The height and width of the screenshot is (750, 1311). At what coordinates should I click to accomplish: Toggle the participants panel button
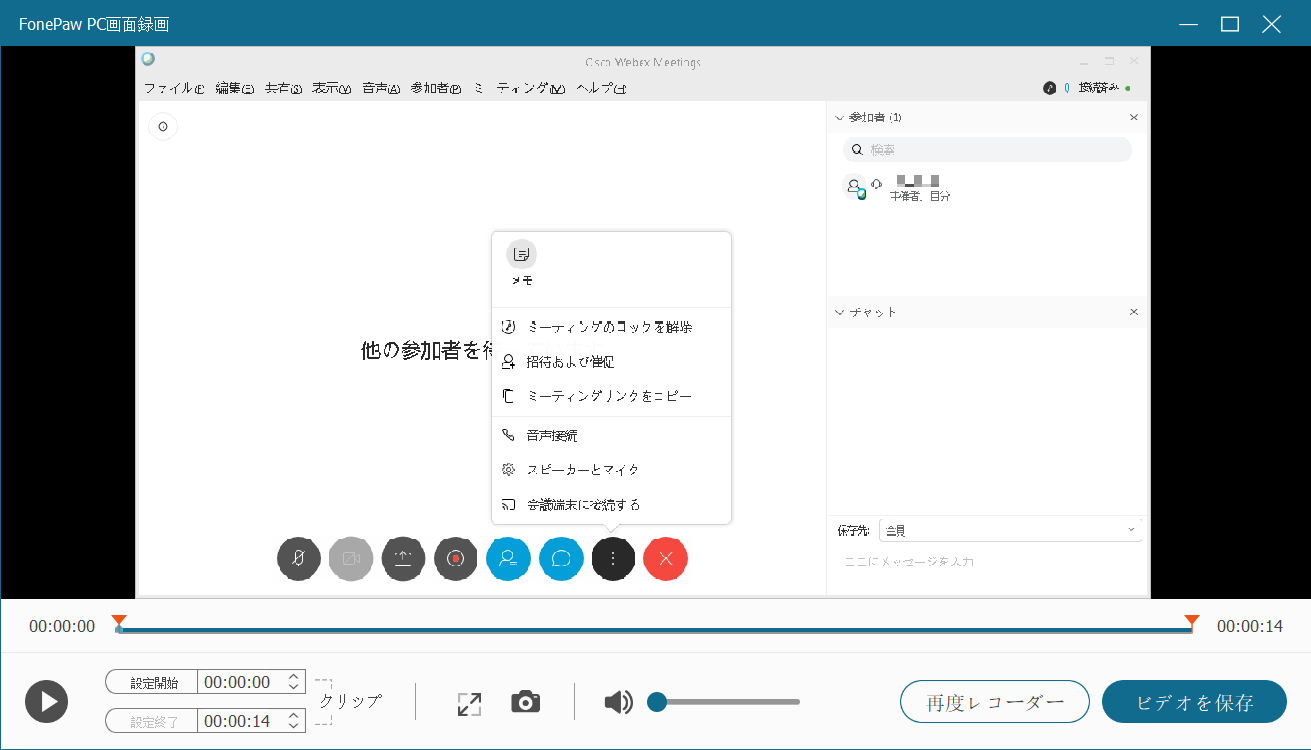point(508,559)
